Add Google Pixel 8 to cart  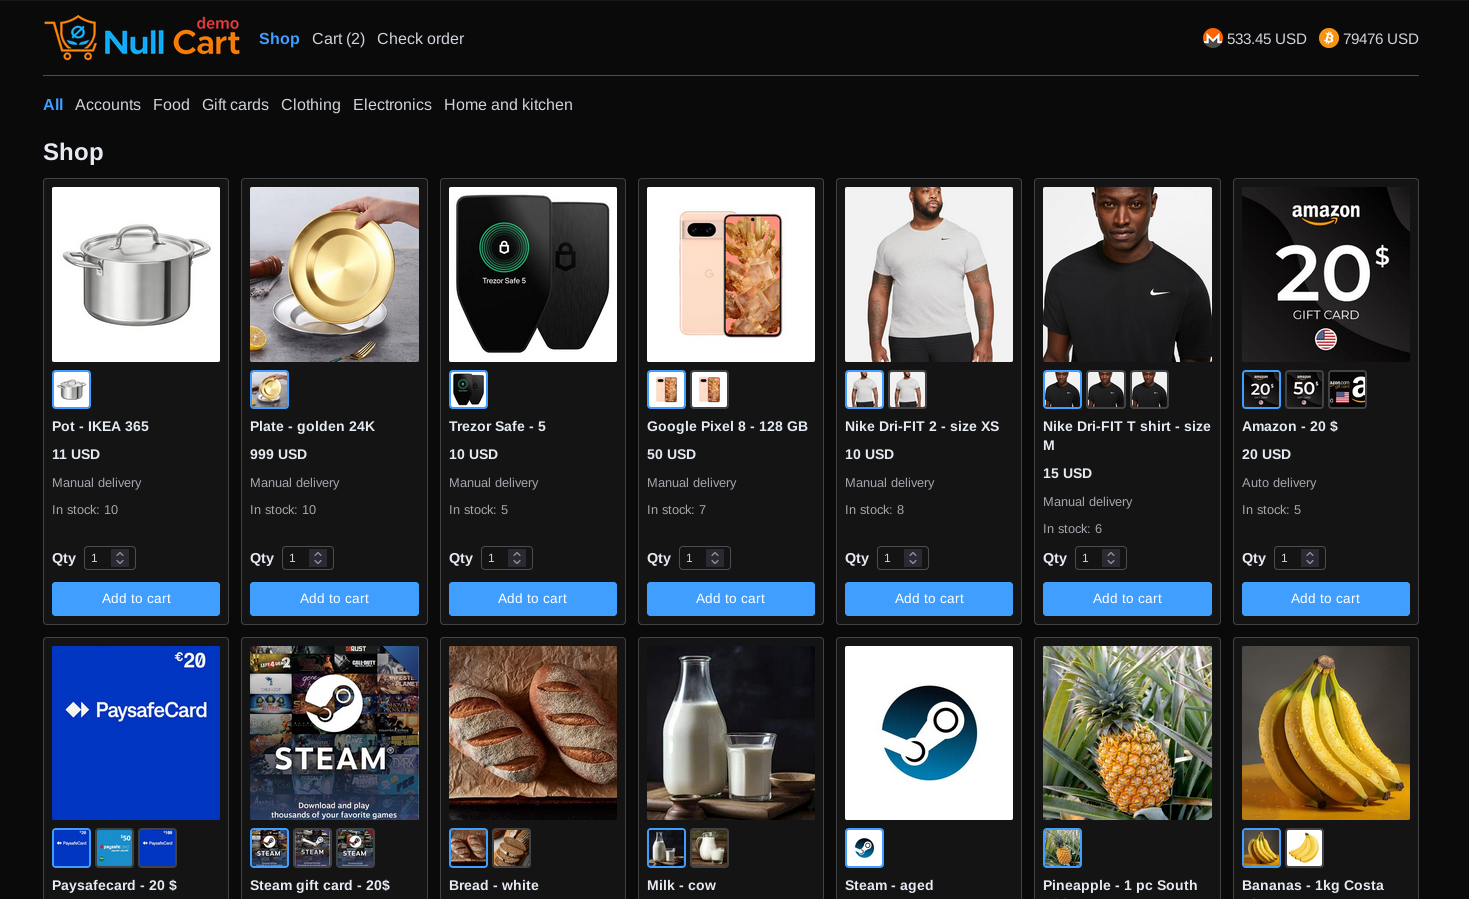tap(731, 598)
